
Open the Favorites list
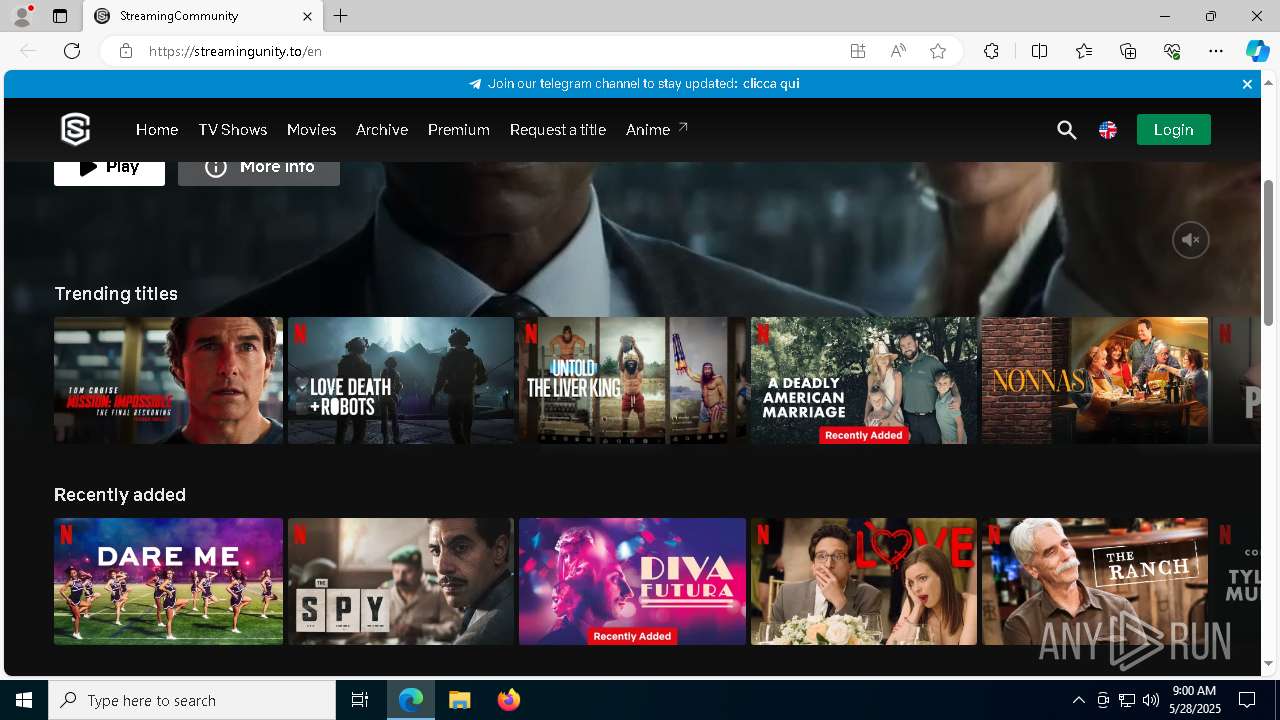(x=1084, y=51)
